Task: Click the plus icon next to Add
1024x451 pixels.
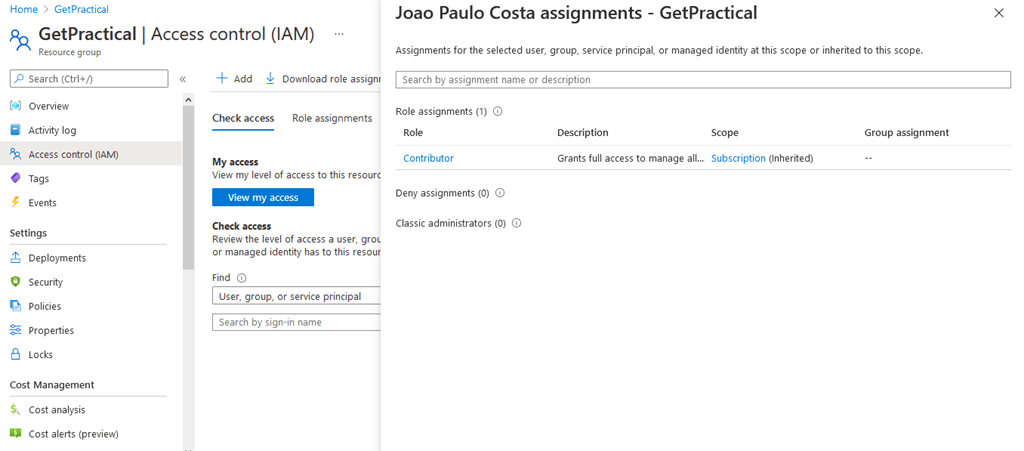Action: [x=222, y=78]
